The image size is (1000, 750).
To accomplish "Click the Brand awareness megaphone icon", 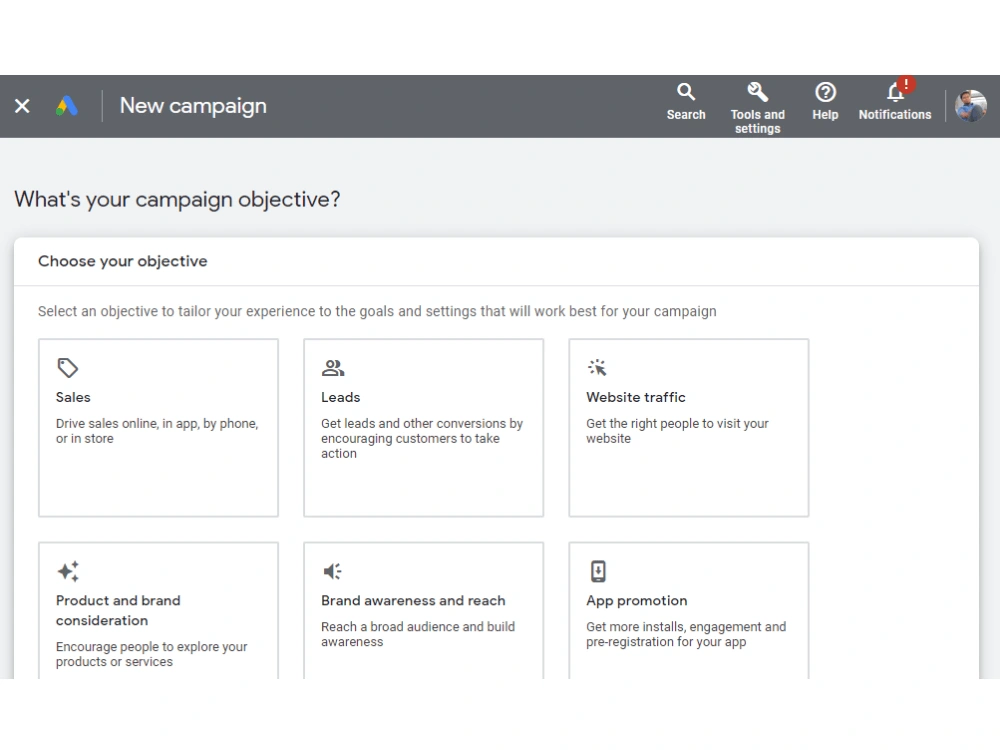I will click(332, 571).
